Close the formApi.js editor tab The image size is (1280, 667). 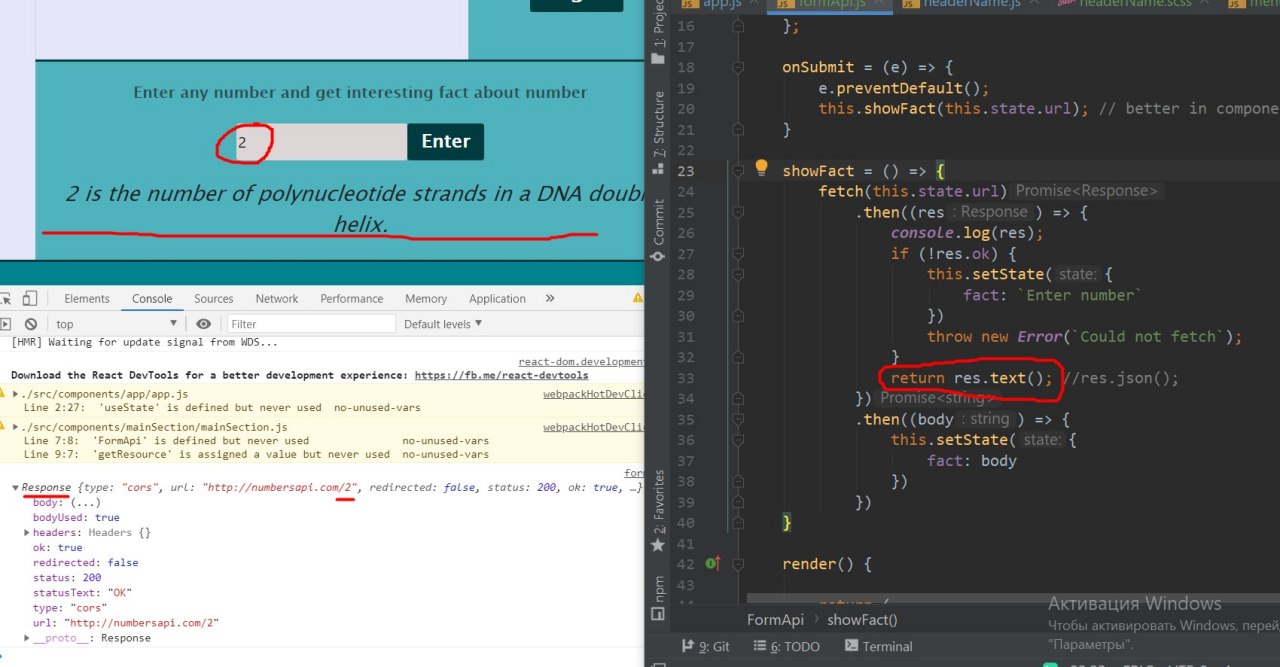click(880, 4)
